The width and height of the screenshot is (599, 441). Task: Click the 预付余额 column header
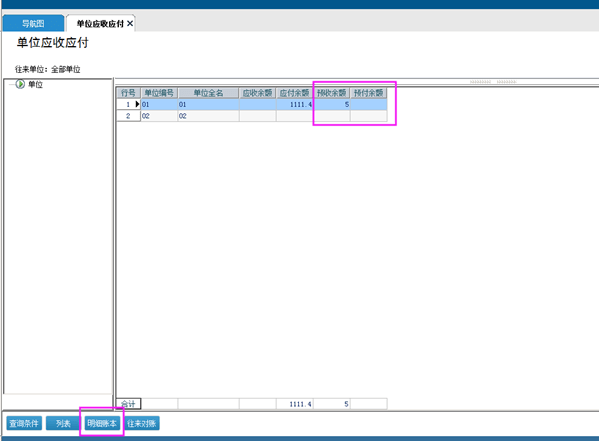(369, 93)
